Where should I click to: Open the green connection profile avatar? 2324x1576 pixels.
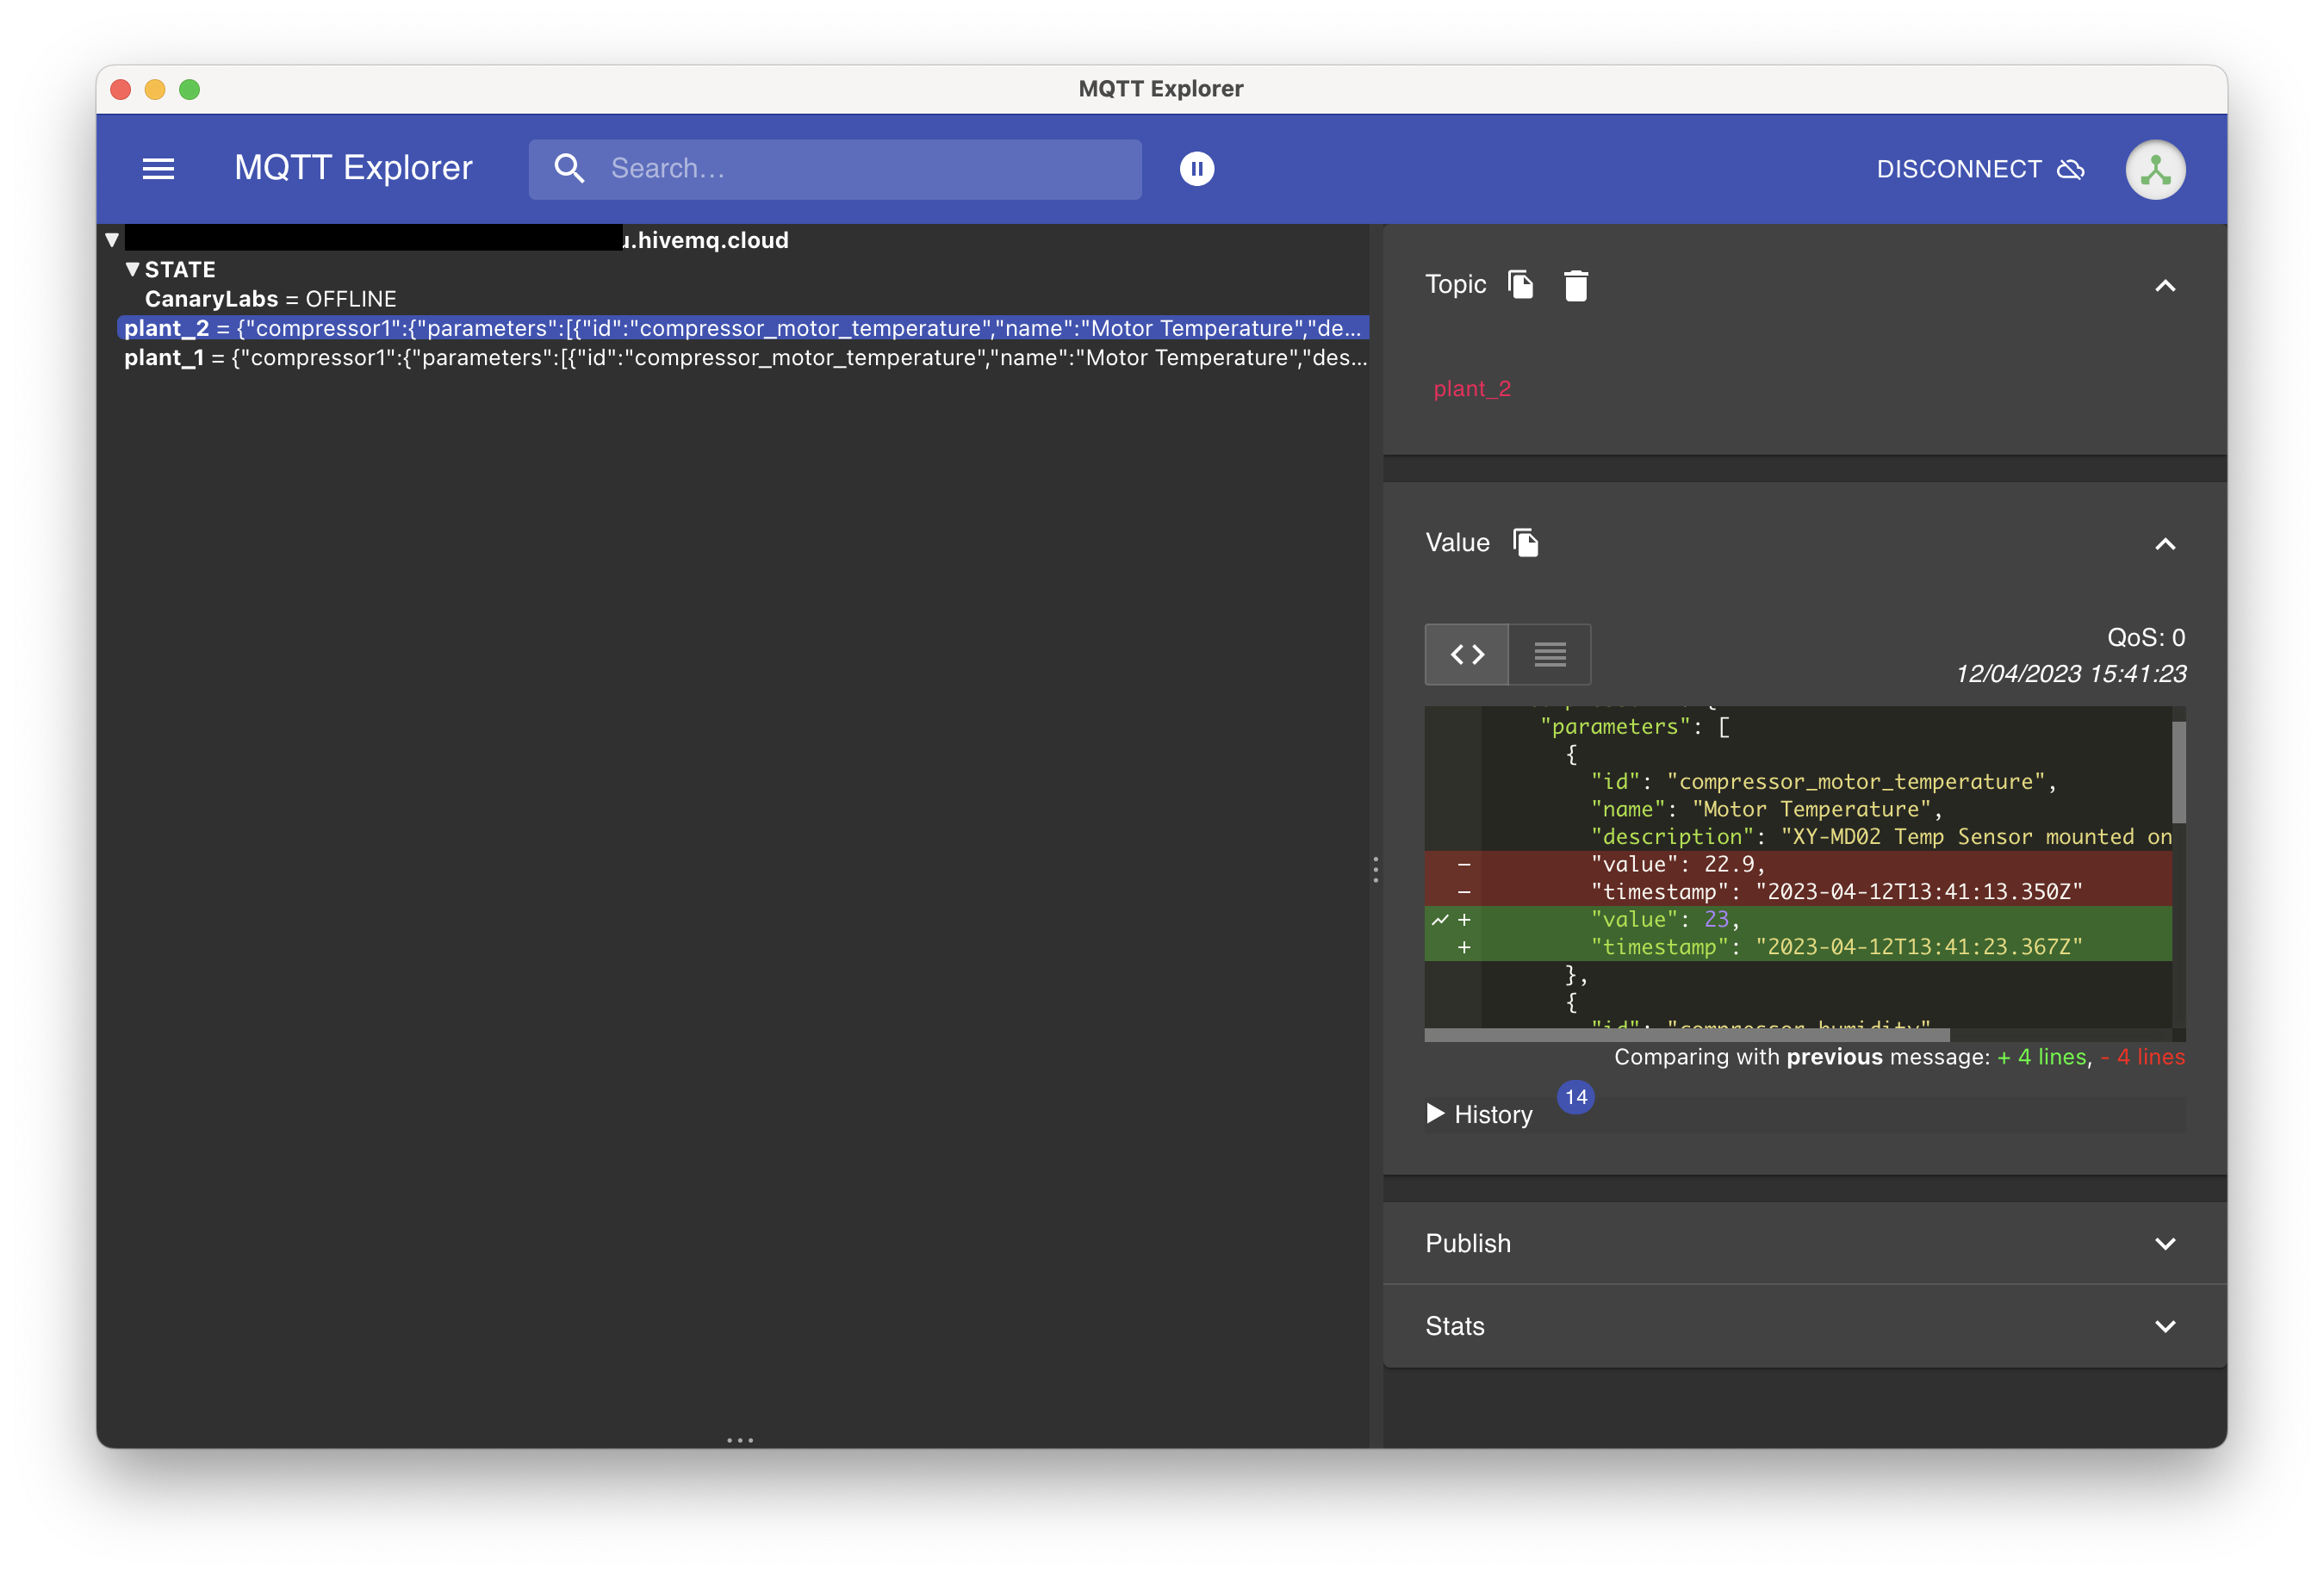coord(2156,169)
